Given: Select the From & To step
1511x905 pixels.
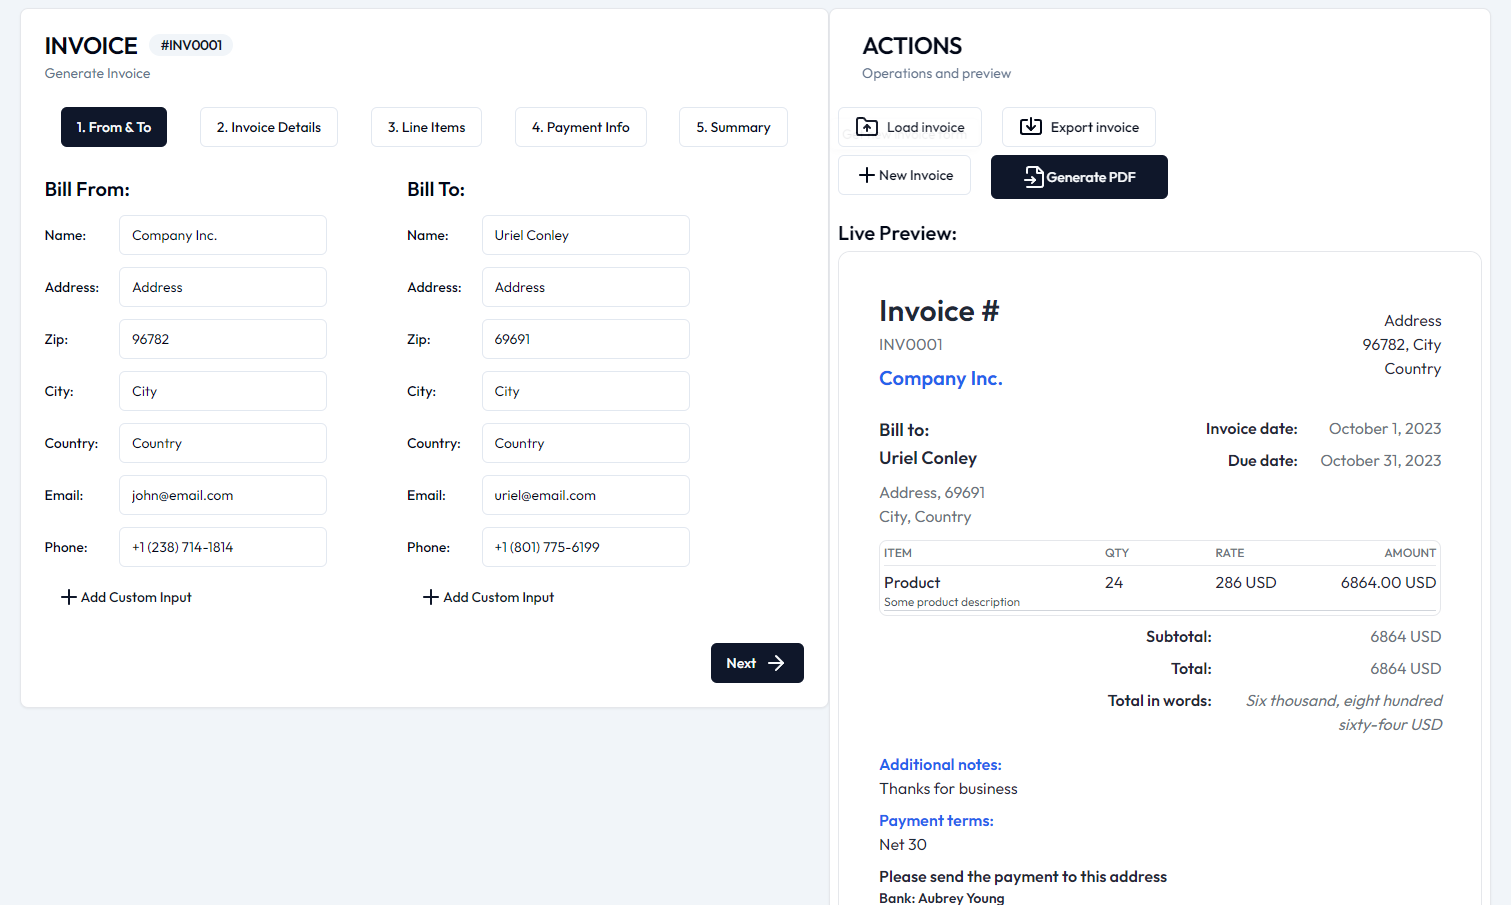Looking at the screenshot, I should click(x=114, y=127).
